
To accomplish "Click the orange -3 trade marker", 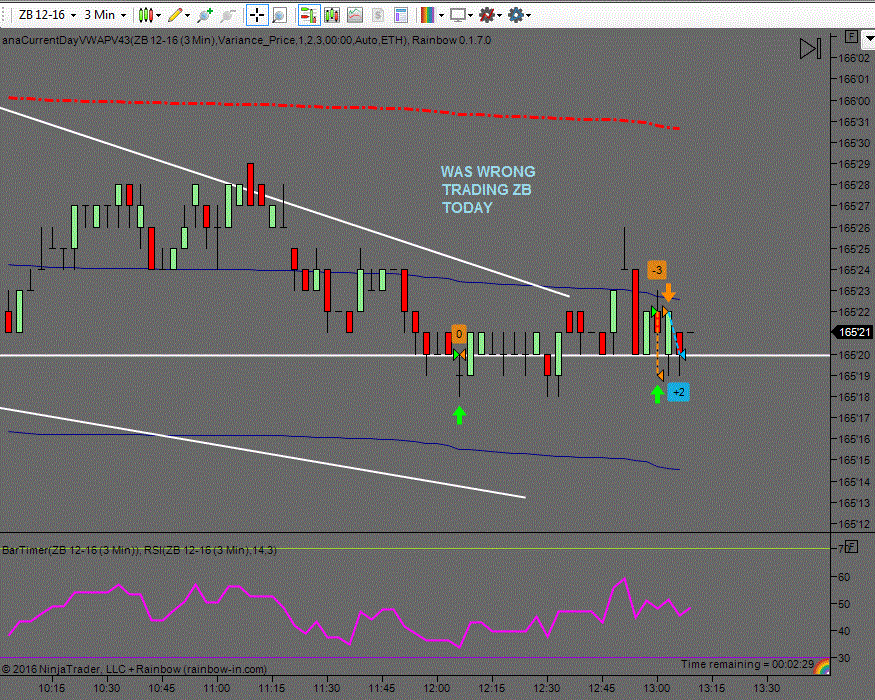I will (657, 270).
